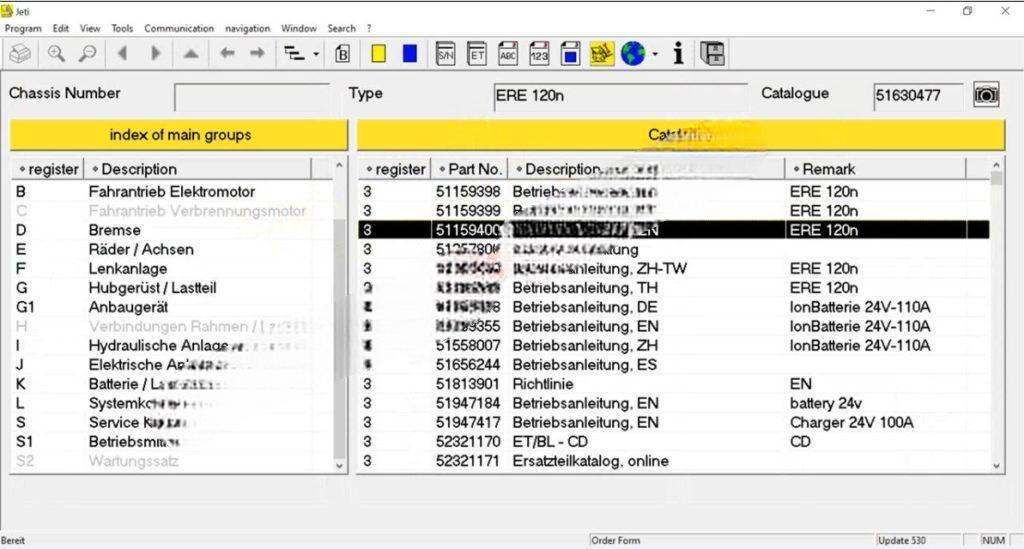
Task: Select the blue square toolbar swatch
Action: (409, 54)
